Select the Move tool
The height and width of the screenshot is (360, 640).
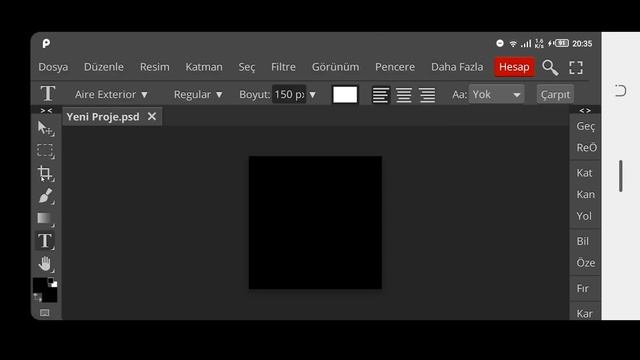point(45,128)
